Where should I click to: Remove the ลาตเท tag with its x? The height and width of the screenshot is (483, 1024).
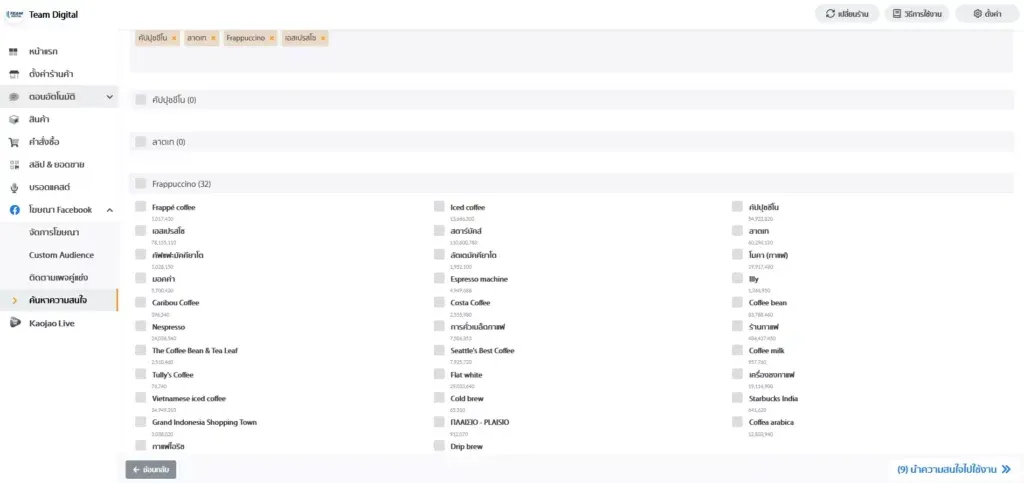(x=214, y=39)
